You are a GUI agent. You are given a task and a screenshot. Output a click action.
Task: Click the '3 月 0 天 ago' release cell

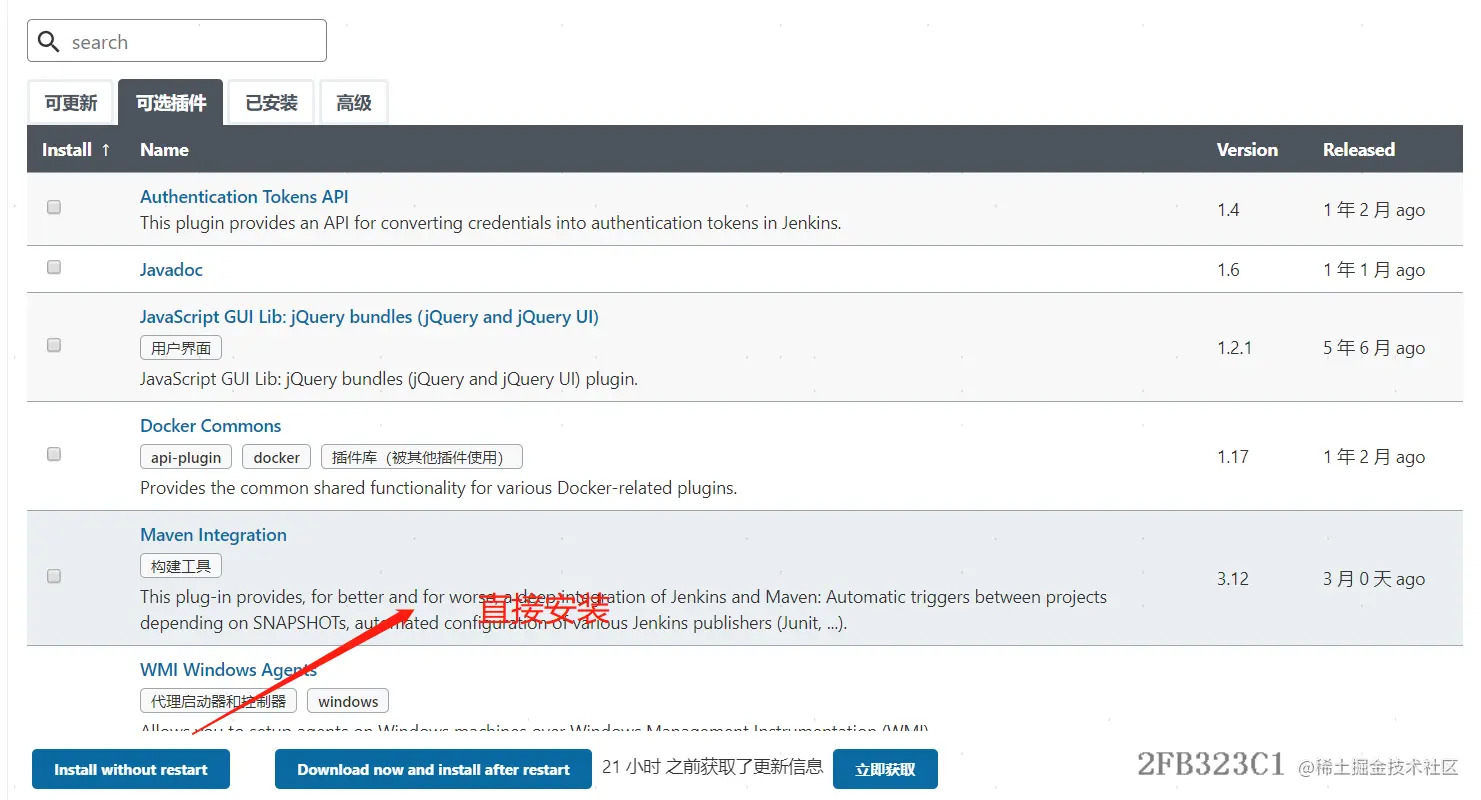point(1374,579)
